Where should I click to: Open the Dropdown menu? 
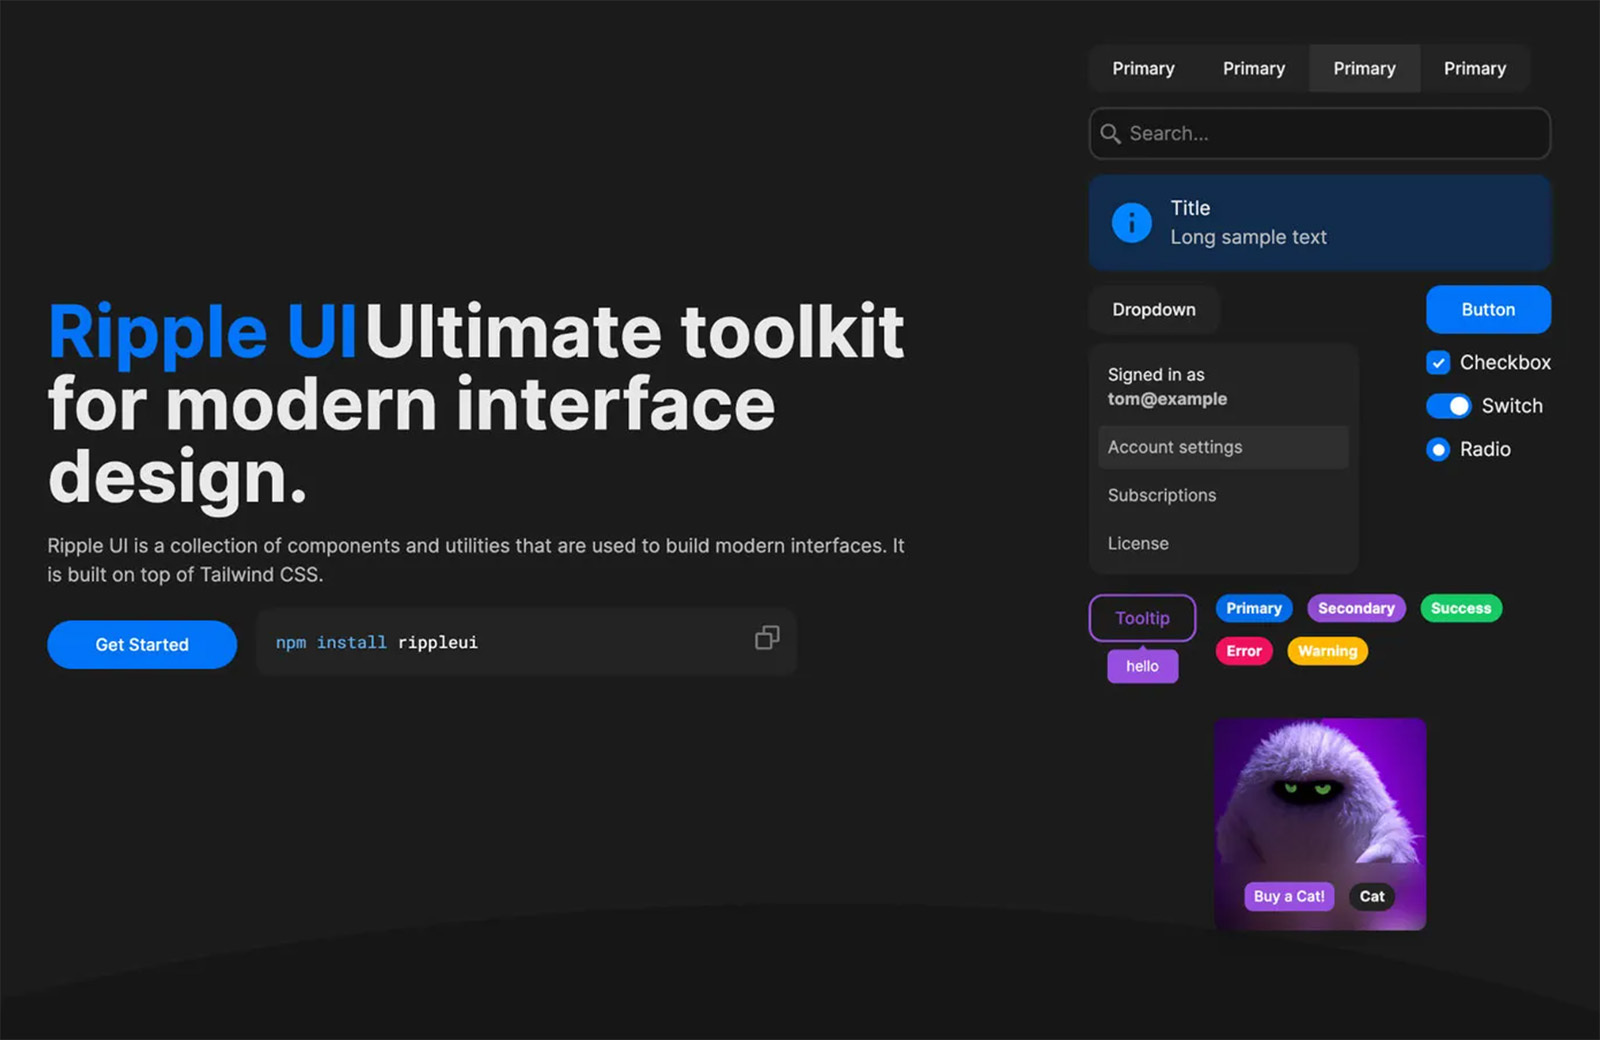(1154, 310)
